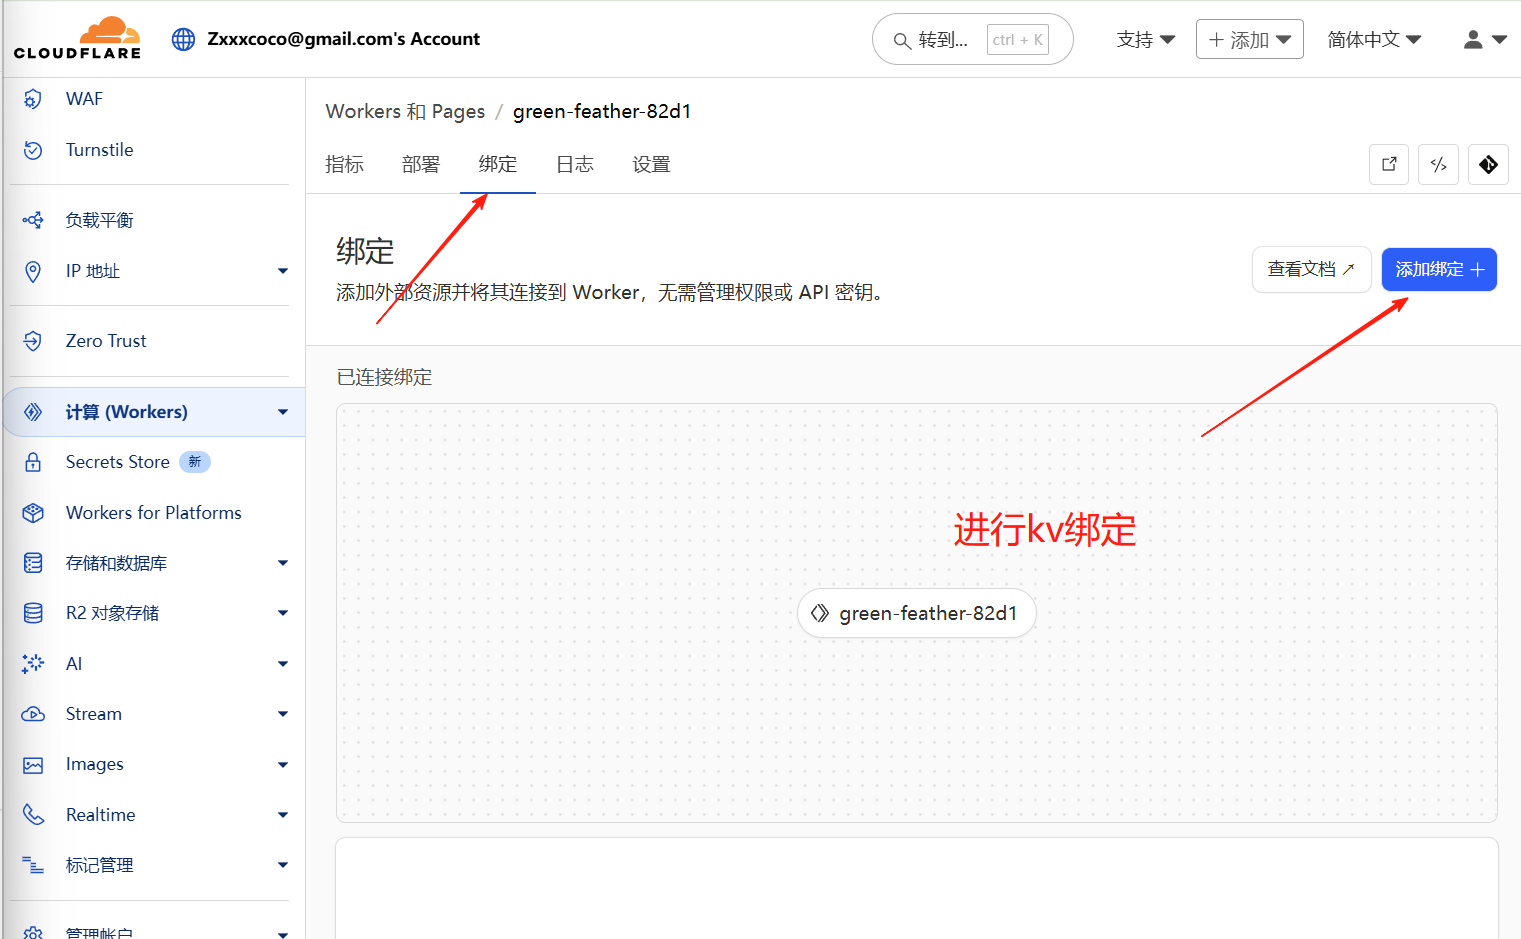
Task: Click the Workers for Platforms cube icon
Action: point(33,513)
